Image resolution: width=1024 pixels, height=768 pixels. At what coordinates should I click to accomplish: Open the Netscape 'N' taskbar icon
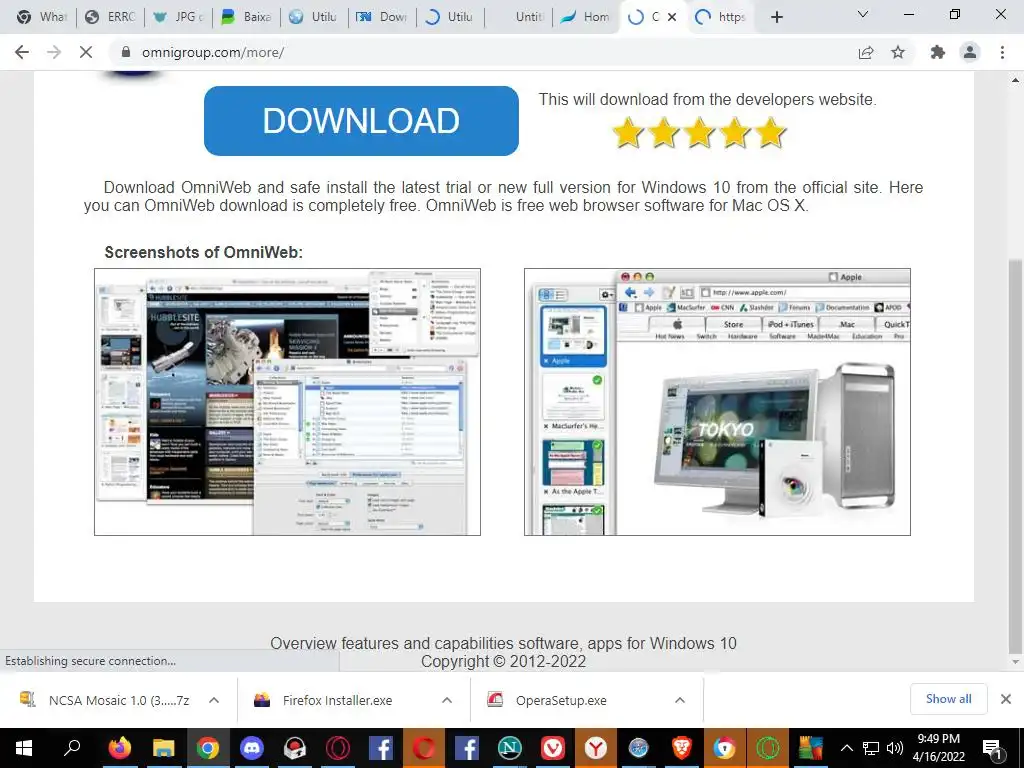pyautogui.click(x=509, y=748)
